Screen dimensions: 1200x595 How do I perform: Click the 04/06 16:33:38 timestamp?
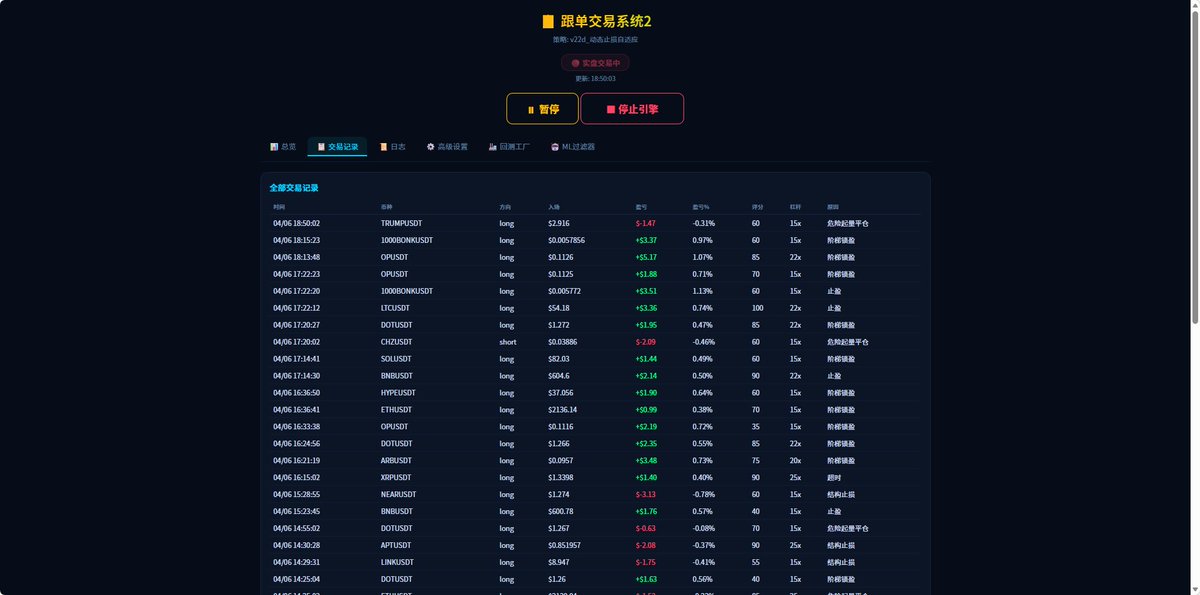(x=296, y=427)
